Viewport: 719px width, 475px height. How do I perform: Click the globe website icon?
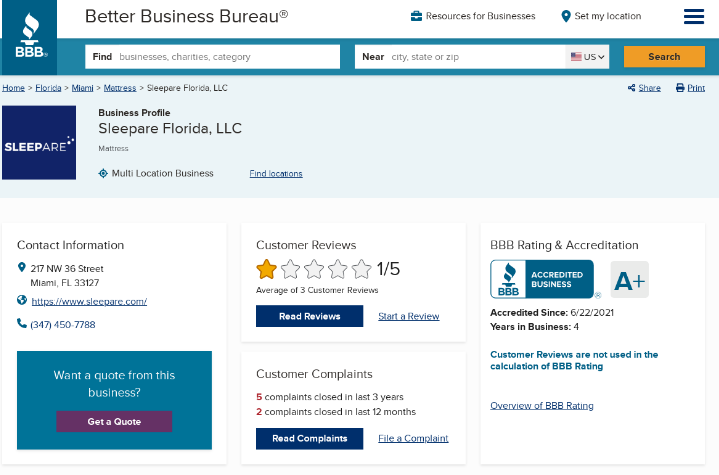[22, 300]
